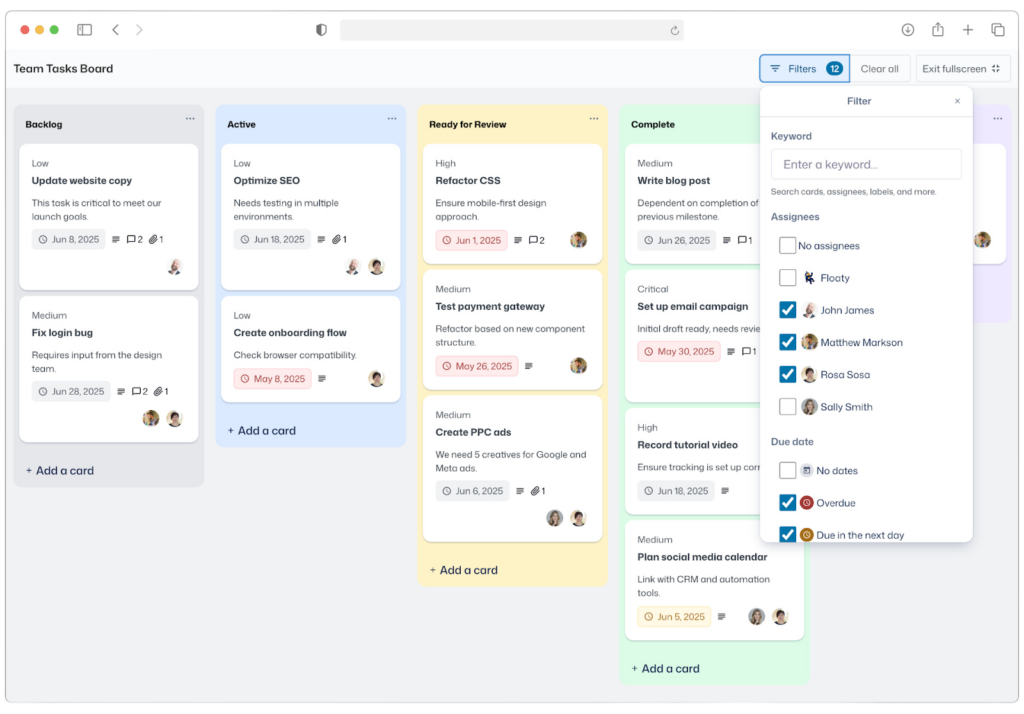This screenshot has width=1024, height=714.
Task: Uncheck the Matthew Markson assignee filter
Action: (788, 342)
